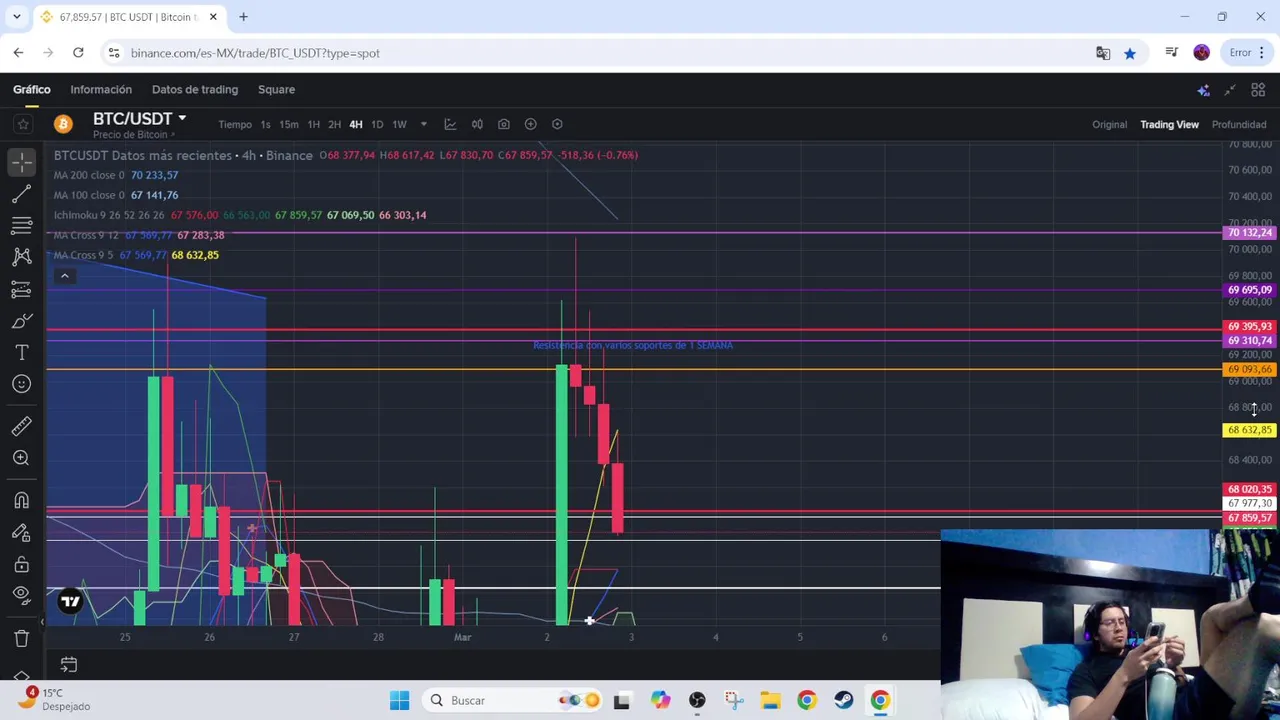
Task: Toggle hide all drawings eye icon
Action: pyautogui.click(x=21, y=595)
